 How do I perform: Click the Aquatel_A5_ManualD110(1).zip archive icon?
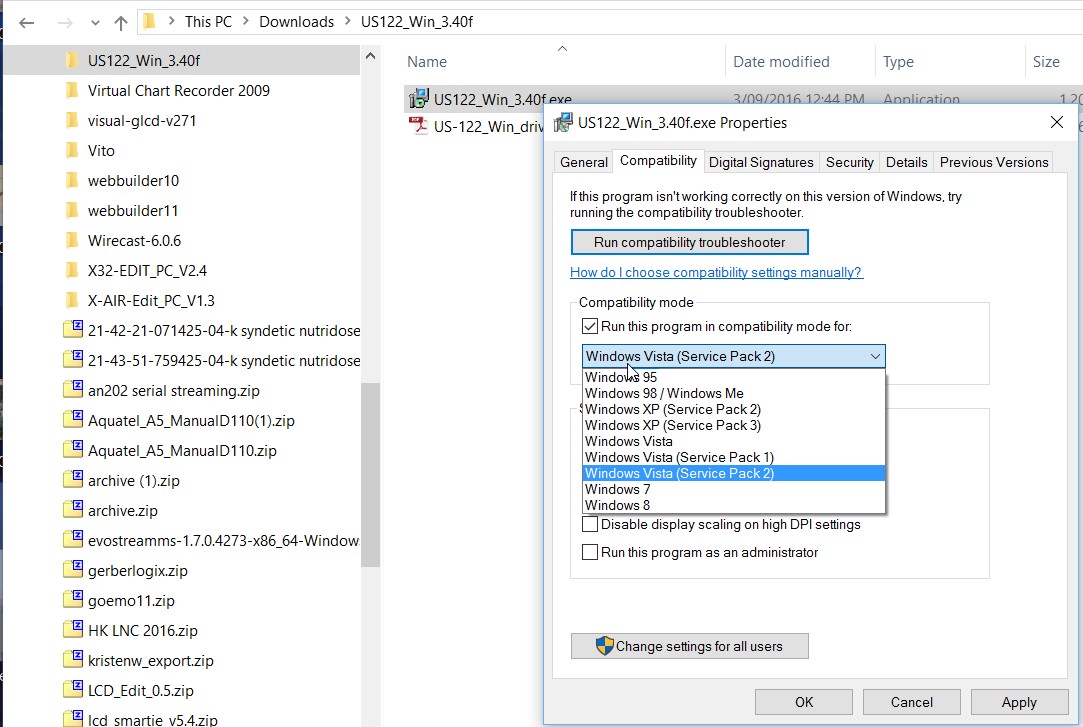[x=73, y=419]
